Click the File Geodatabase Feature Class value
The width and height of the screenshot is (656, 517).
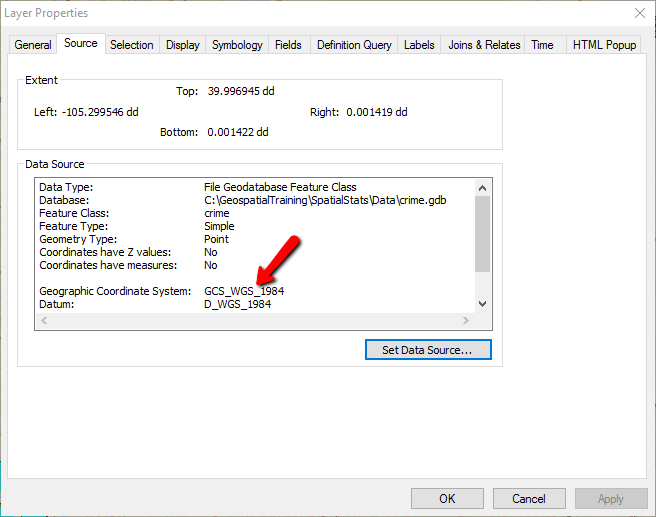click(x=280, y=187)
